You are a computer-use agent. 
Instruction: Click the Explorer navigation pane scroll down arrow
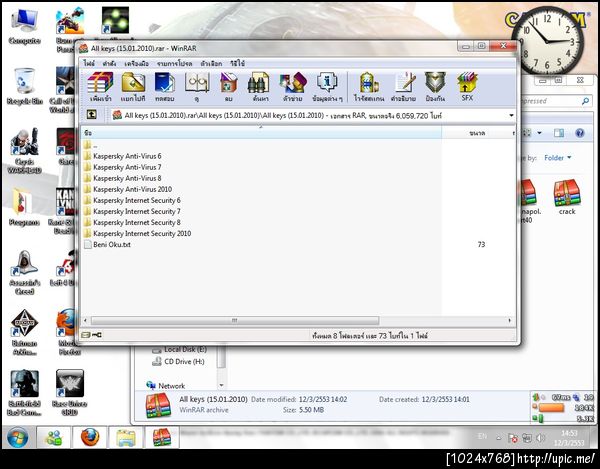click(x=221, y=385)
